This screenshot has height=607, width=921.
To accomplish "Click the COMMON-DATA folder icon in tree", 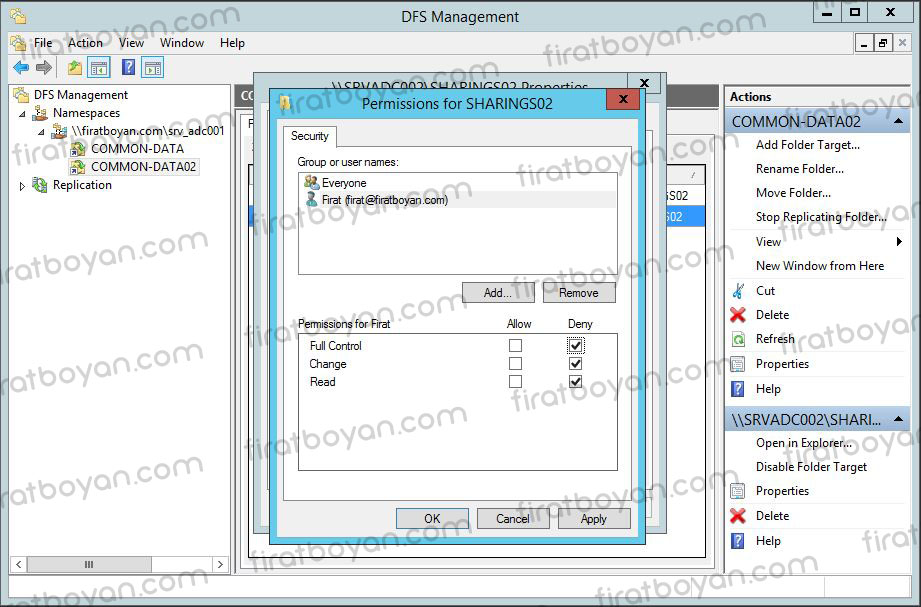I will pyautogui.click(x=78, y=149).
